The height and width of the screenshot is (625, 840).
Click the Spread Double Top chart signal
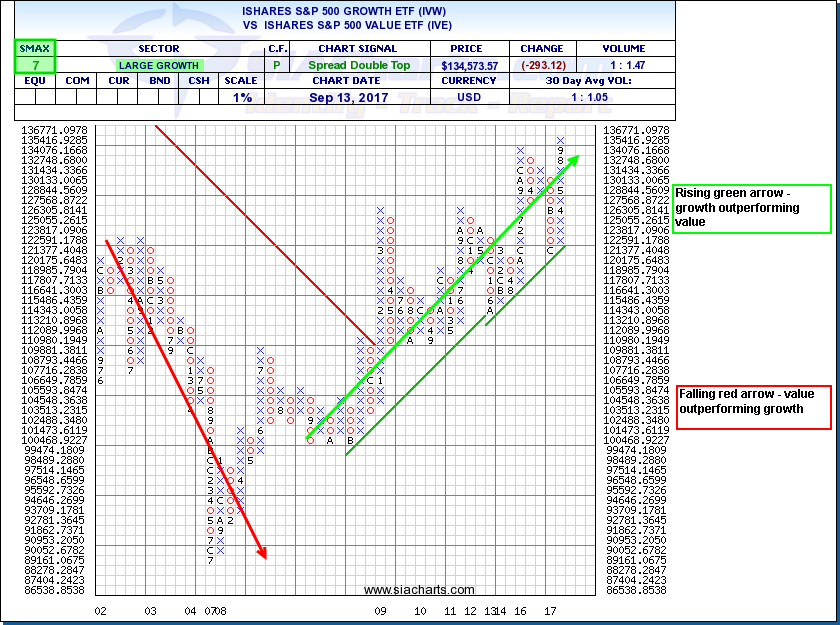(358, 64)
